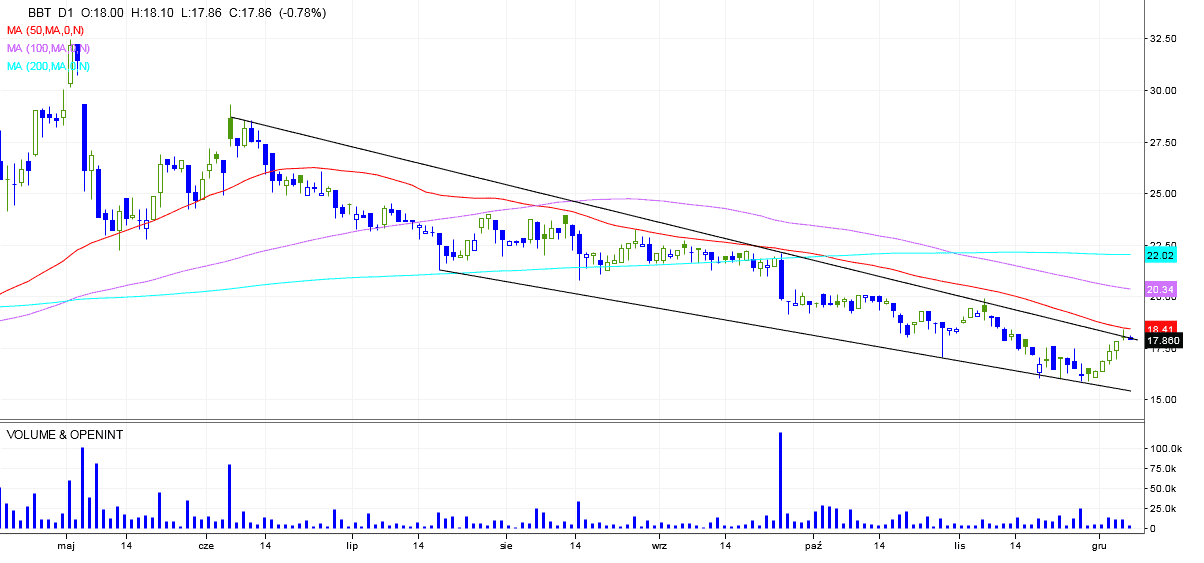Click the 'cze' month label on time axis
The width and height of the screenshot is (1204, 563).
pyautogui.click(x=206, y=546)
